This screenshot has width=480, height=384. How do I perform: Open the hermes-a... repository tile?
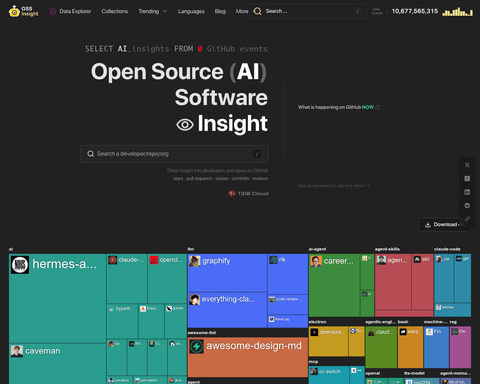[x=57, y=299]
